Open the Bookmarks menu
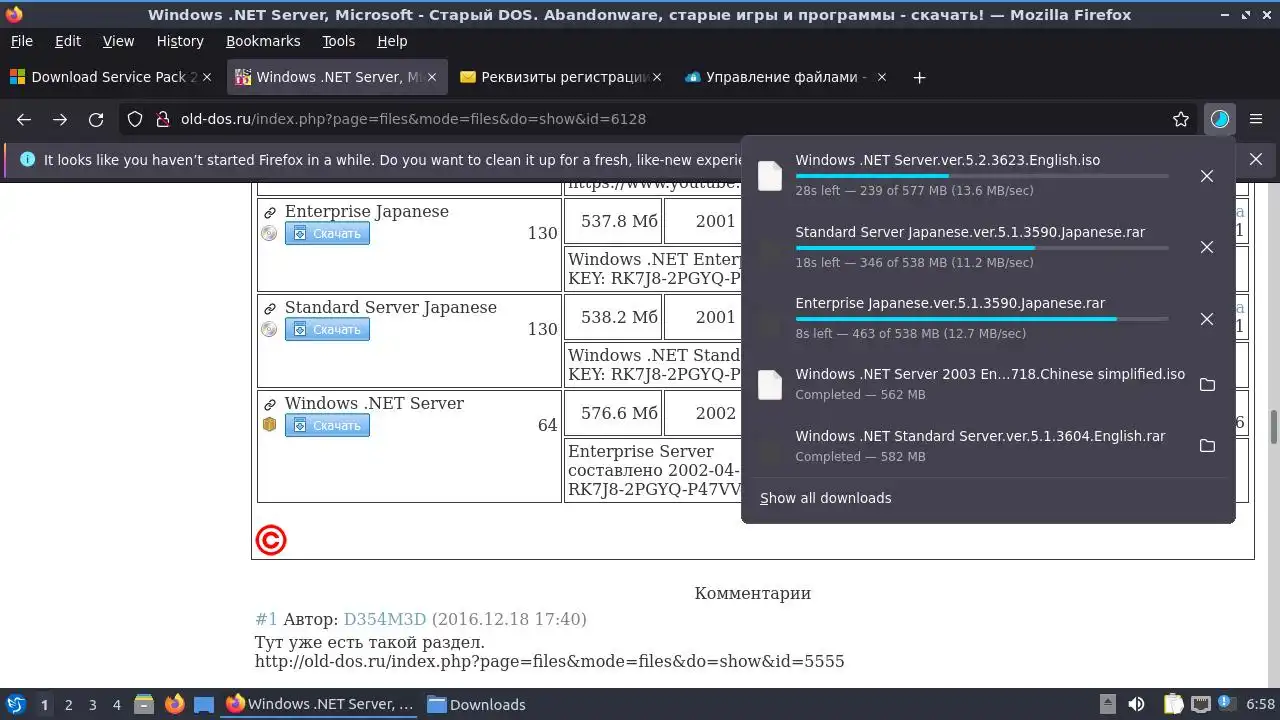 point(263,41)
